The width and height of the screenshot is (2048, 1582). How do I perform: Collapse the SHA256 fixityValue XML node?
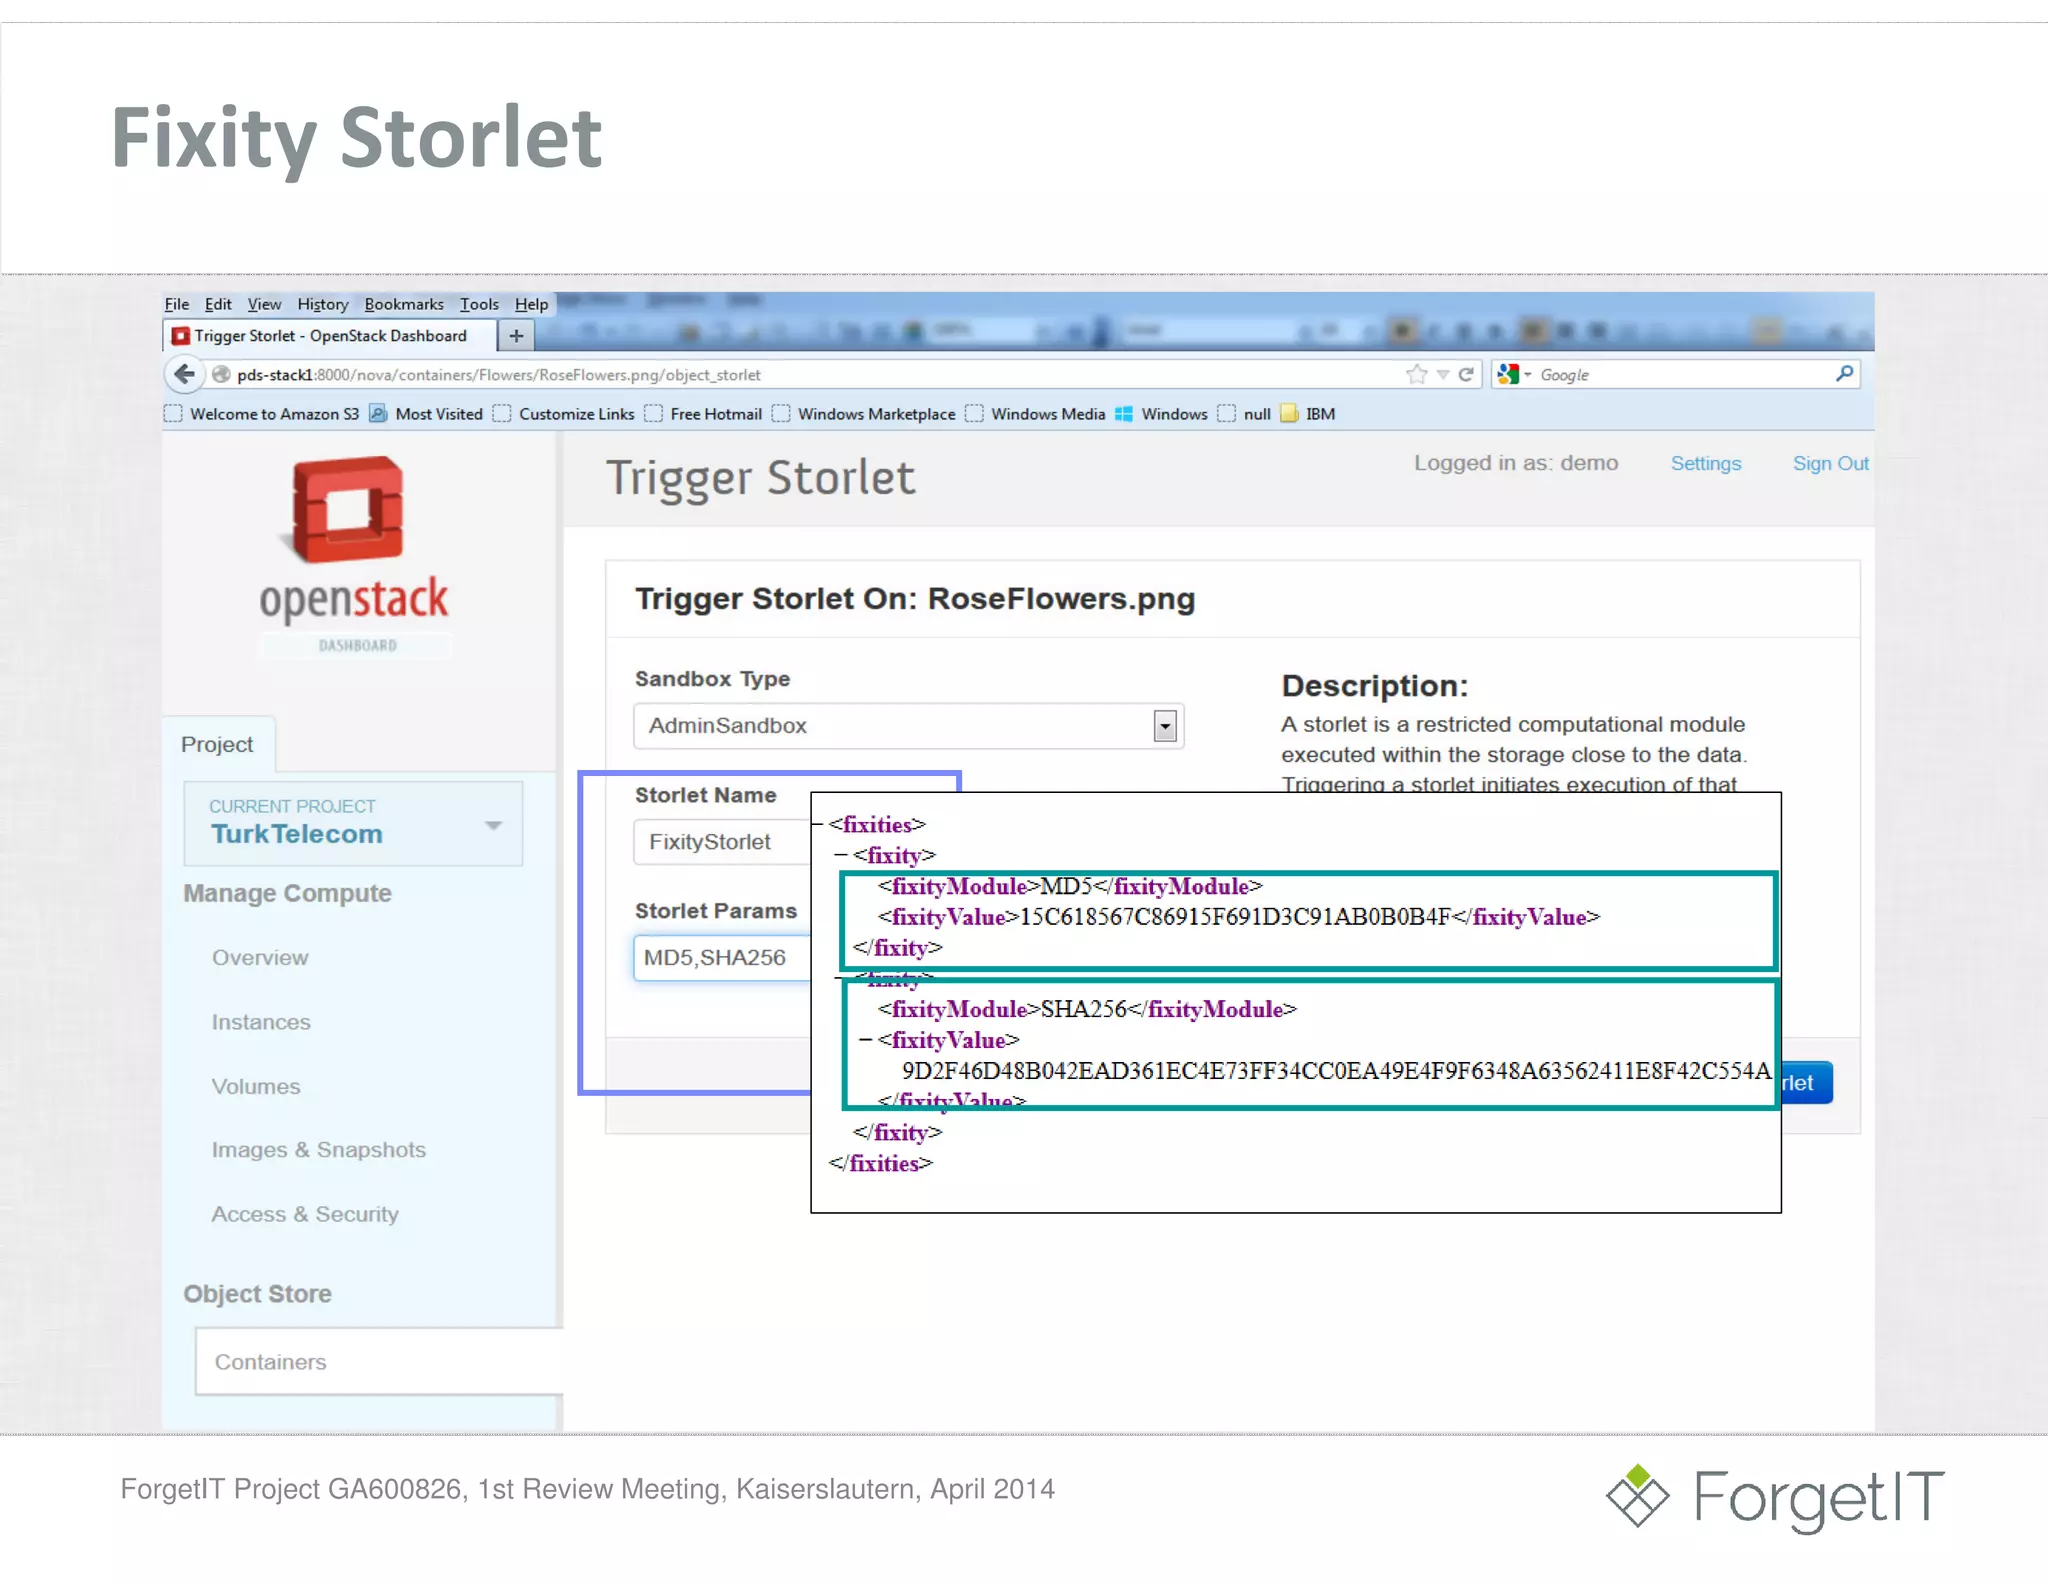click(x=866, y=1041)
